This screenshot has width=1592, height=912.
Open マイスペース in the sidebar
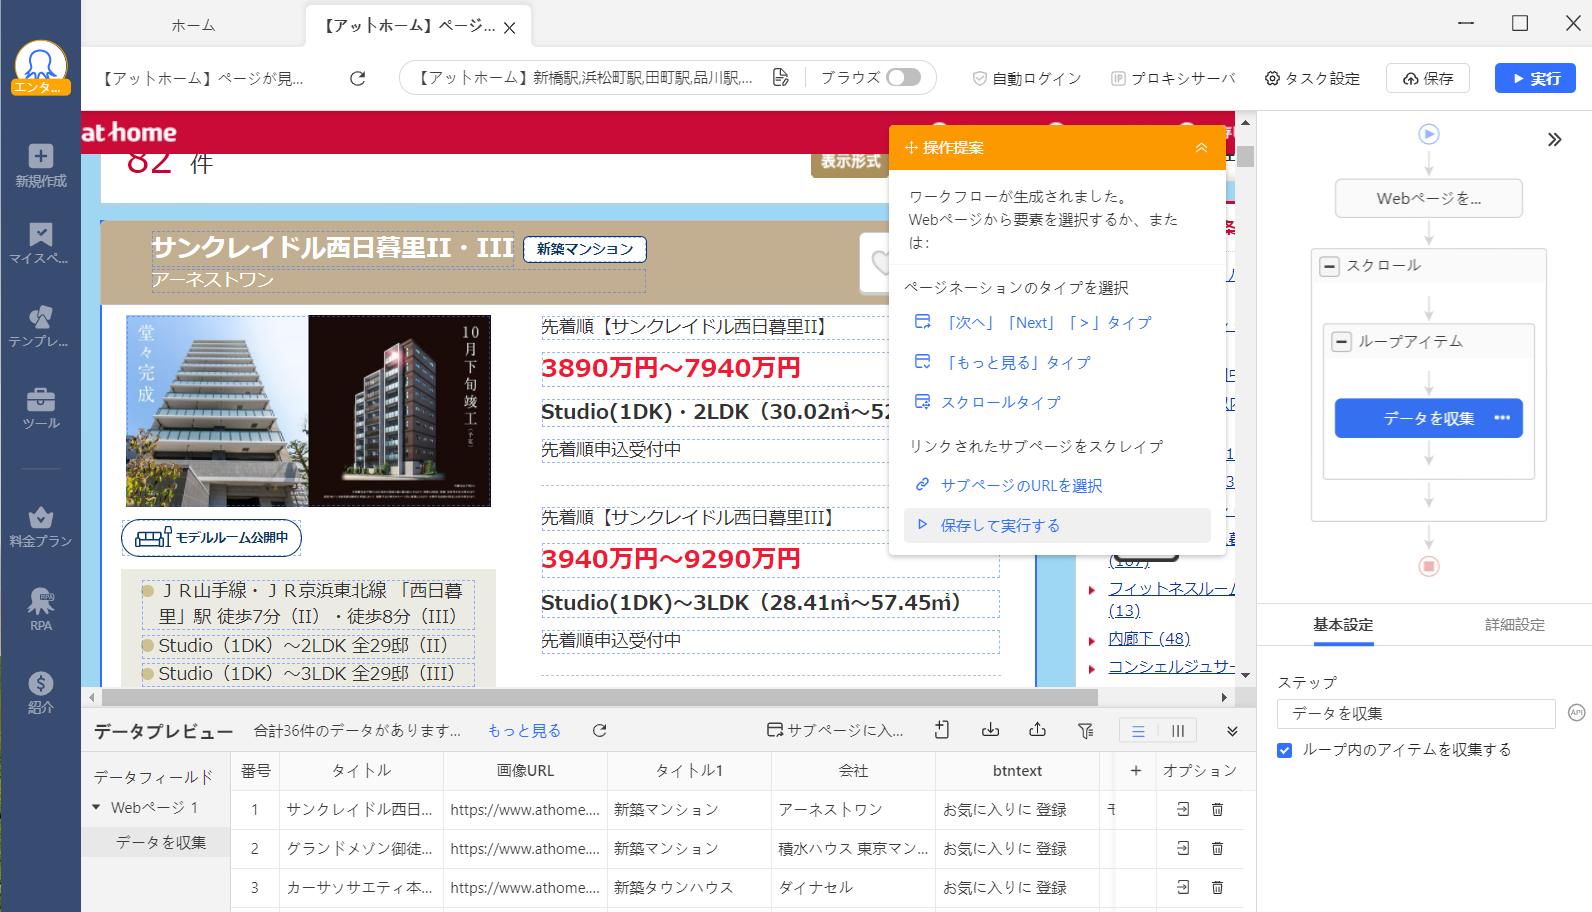(39, 244)
